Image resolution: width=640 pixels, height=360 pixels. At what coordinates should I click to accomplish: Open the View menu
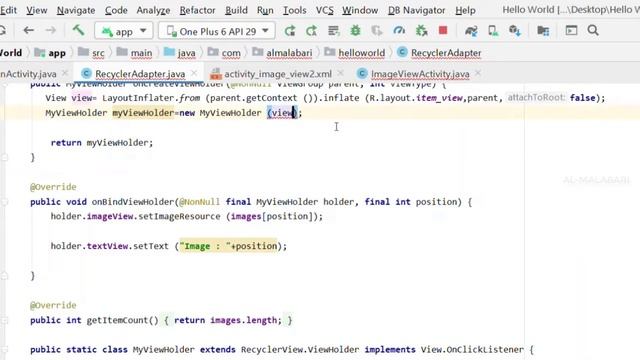pyautogui.click(x=37, y=10)
